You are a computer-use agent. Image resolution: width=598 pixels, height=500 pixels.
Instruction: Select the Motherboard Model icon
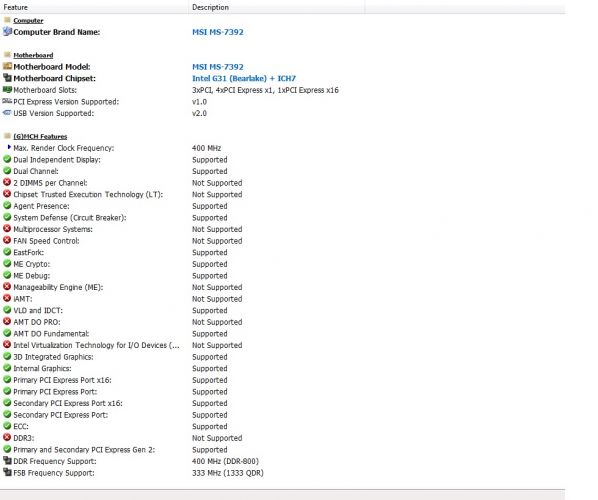pos(7,66)
